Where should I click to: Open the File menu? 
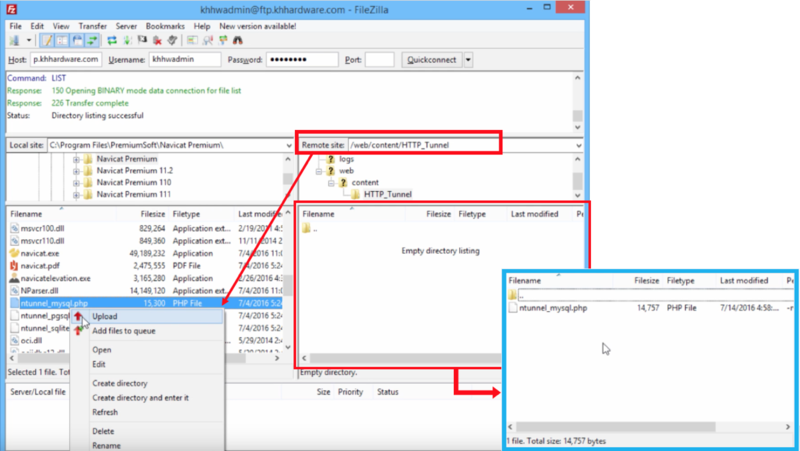point(15,26)
